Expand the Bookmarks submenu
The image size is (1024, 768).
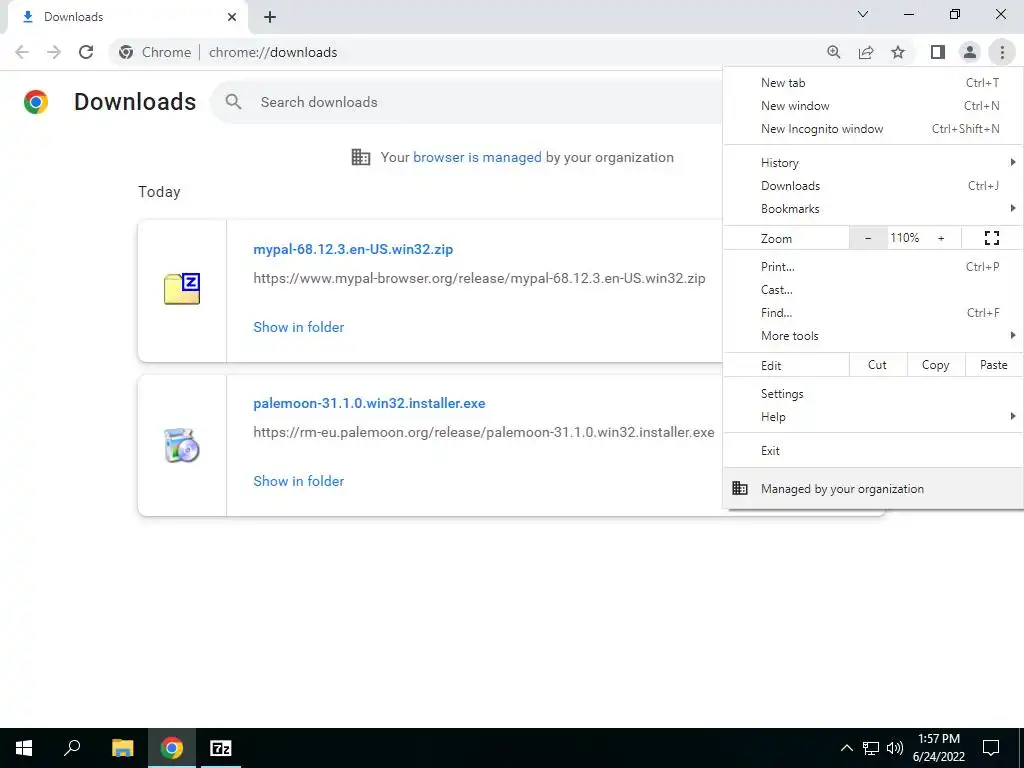pos(874,209)
